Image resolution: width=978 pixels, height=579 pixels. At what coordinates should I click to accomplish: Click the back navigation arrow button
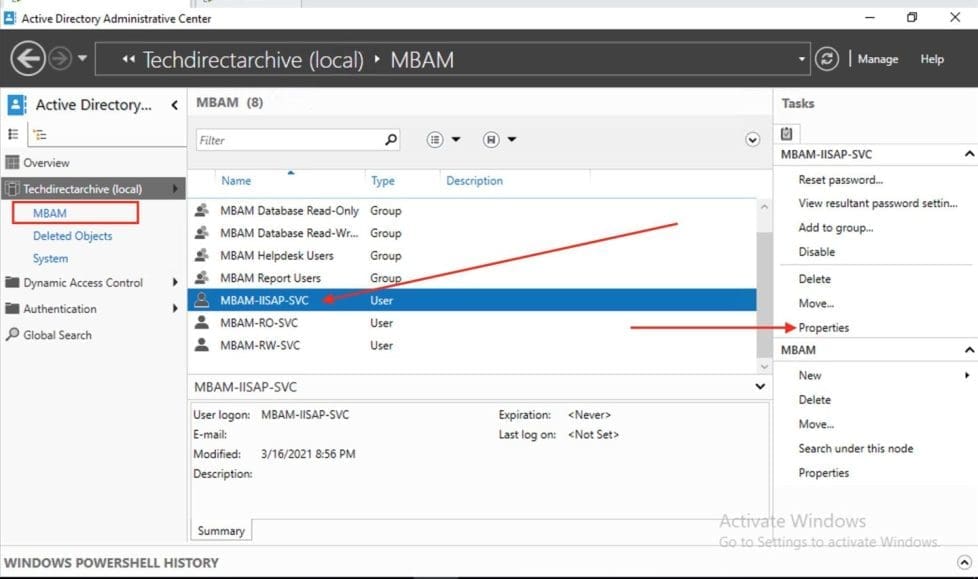[x=28, y=59]
